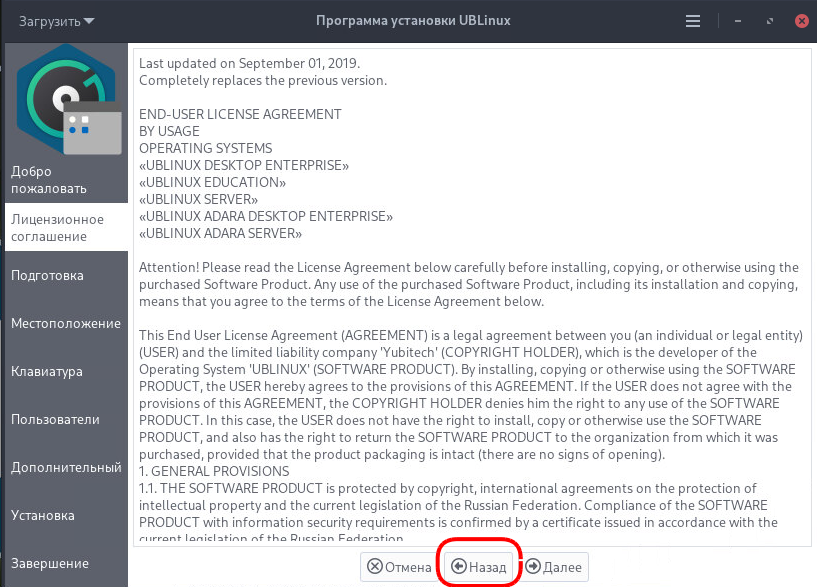Click the 'BY USAGE' line
Image resolution: width=817 pixels, height=587 pixels.
[169, 131]
